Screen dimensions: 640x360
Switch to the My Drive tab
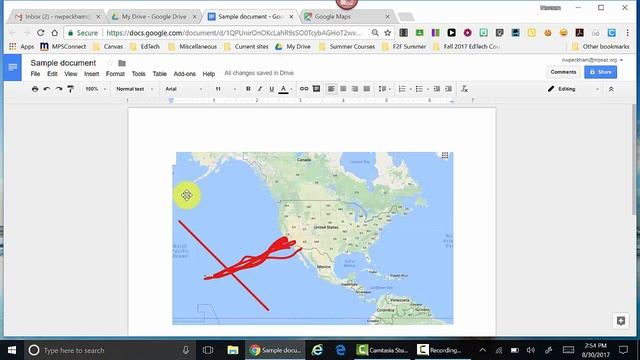pyautogui.click(x=154, y=17)
